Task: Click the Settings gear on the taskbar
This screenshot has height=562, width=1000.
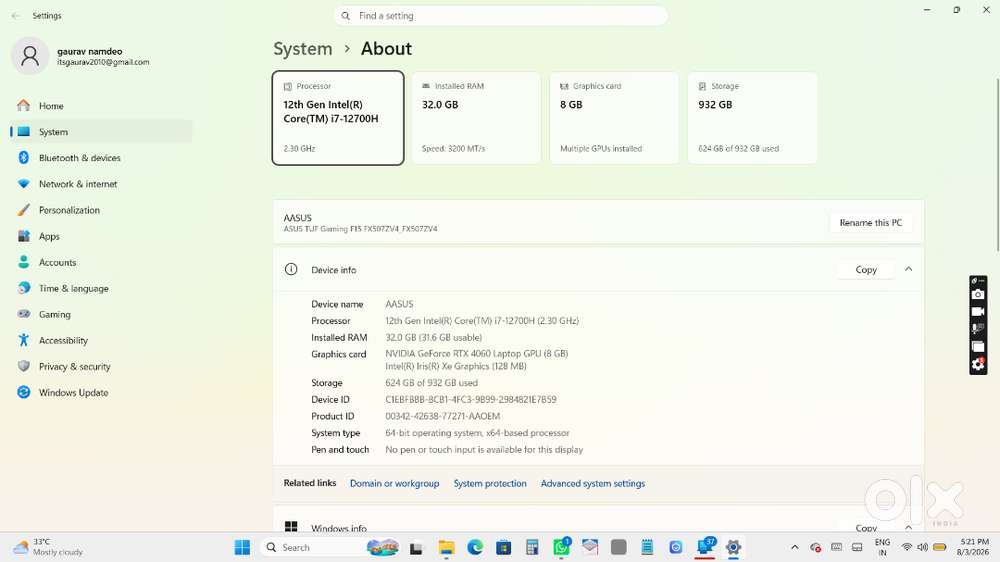Action: [x=733, y=547]
